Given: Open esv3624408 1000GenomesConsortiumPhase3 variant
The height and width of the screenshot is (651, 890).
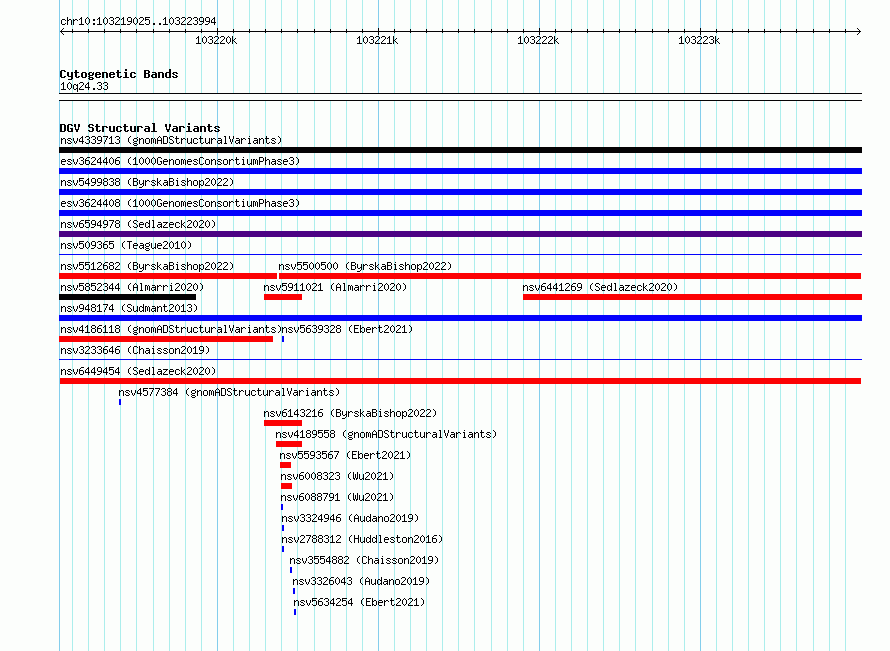Looking at the screenshot, I should 180,203.
